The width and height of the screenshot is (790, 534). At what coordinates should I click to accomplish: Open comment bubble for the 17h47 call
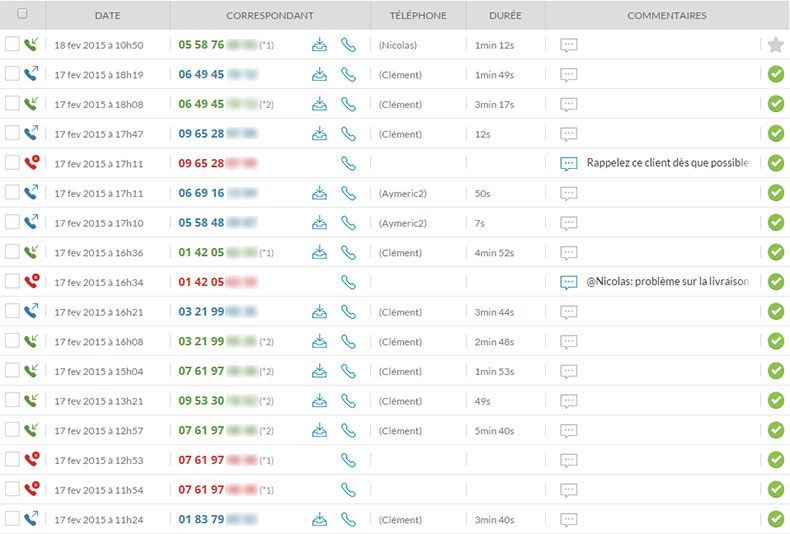568,135
